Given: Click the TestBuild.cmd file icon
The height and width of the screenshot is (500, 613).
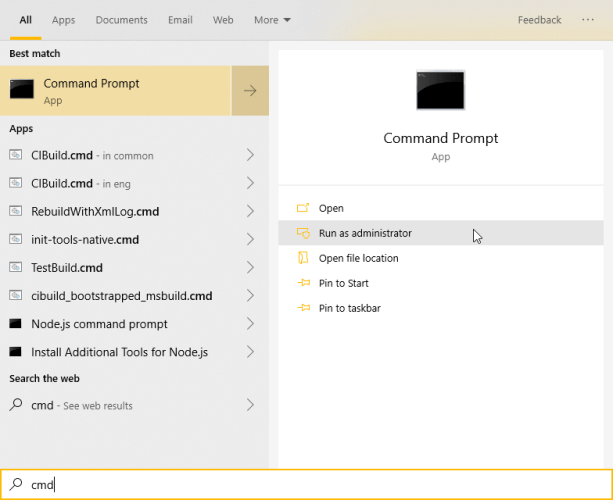Looking at the screenshot, I should pyautogui.click(x=16, y=268).
